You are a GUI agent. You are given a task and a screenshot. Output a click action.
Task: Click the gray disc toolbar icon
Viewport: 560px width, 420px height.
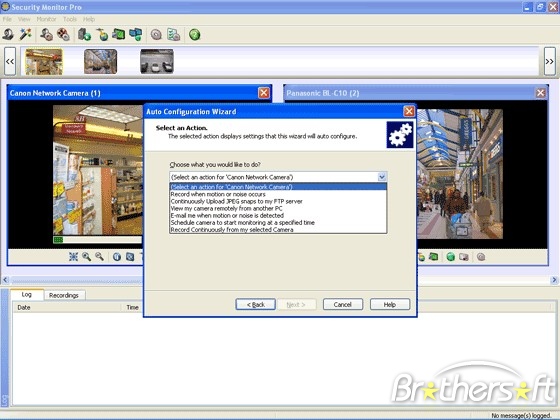point(156,35)
